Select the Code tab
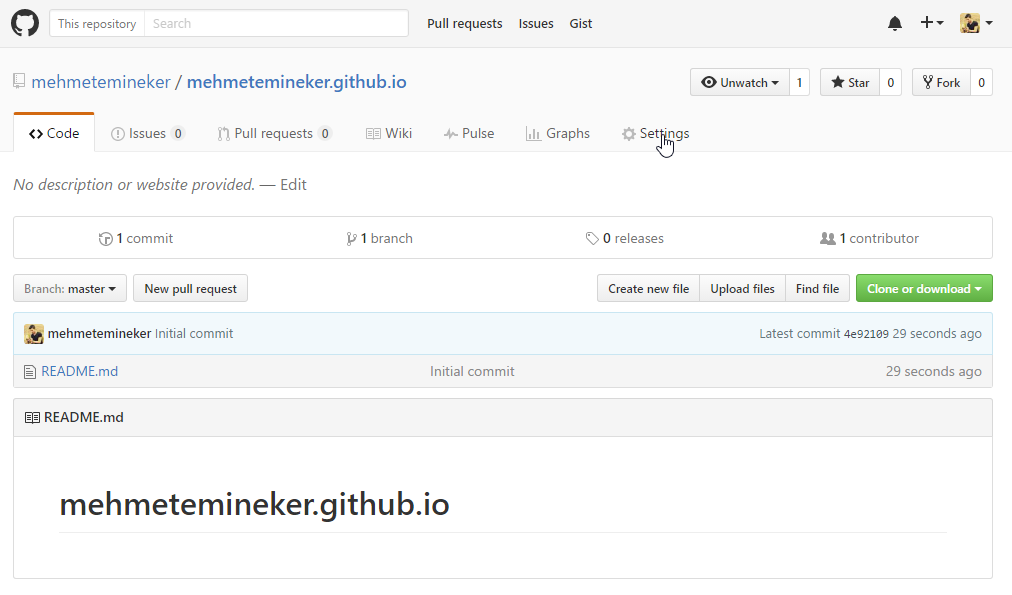The height and width of the screenshot is (595, 1012). click(54, 133)
